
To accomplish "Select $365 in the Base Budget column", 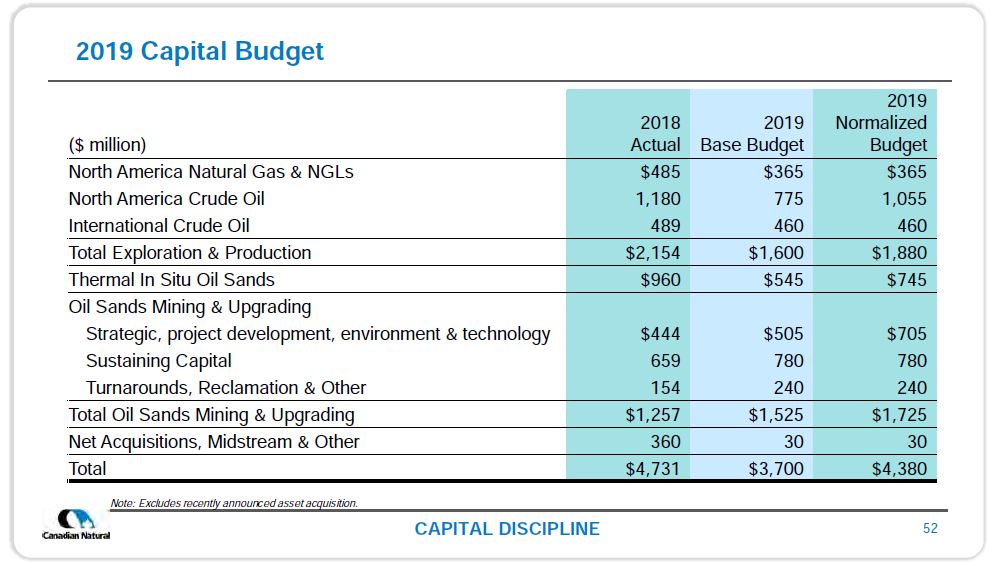I will coord(784,172).
